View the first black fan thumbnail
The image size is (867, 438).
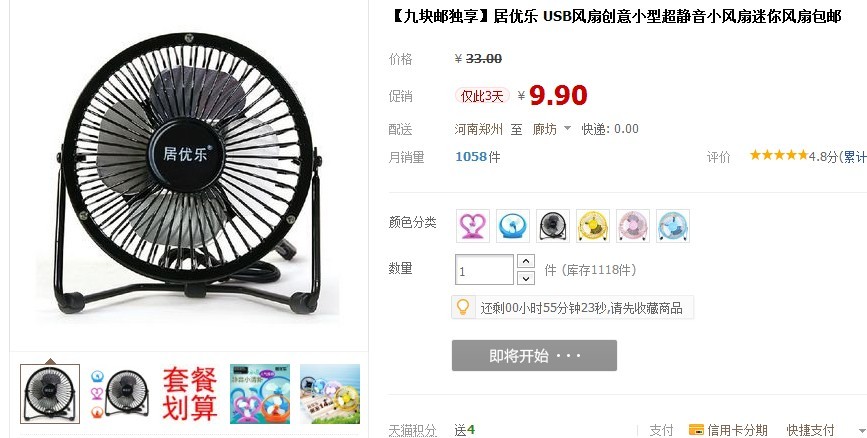tap(50, 394)
